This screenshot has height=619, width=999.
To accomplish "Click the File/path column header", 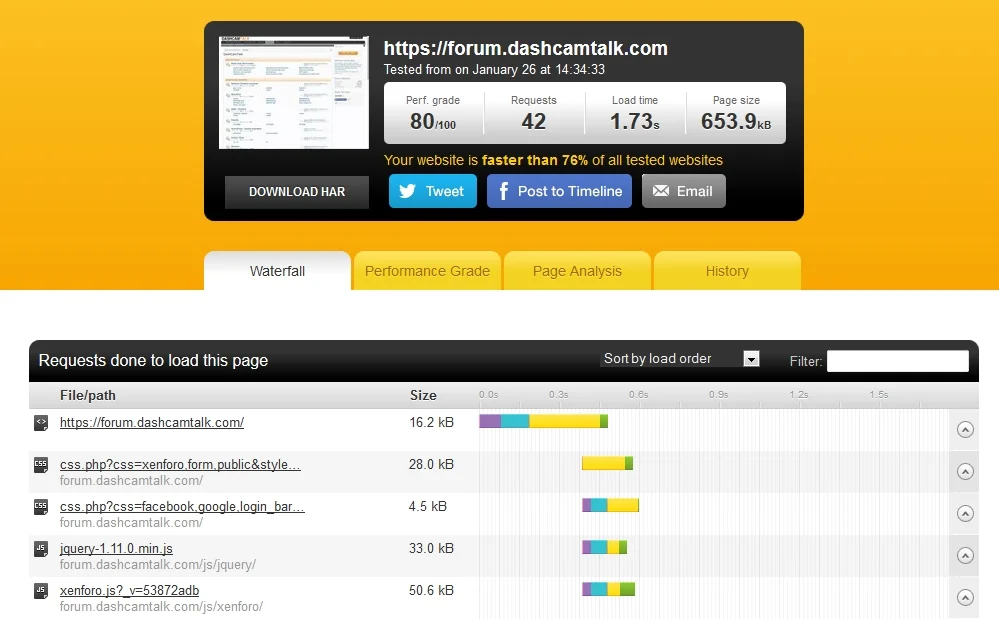I will 88,395.
